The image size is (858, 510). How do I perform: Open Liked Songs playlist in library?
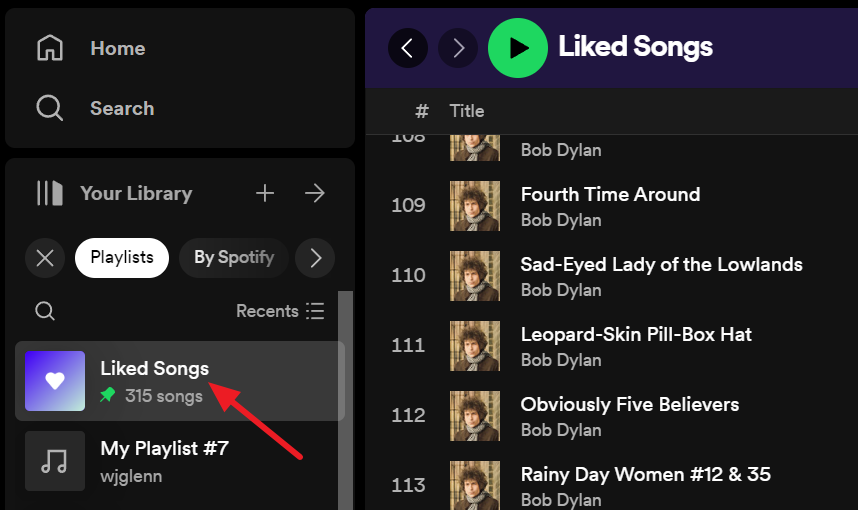coord(155,369)
